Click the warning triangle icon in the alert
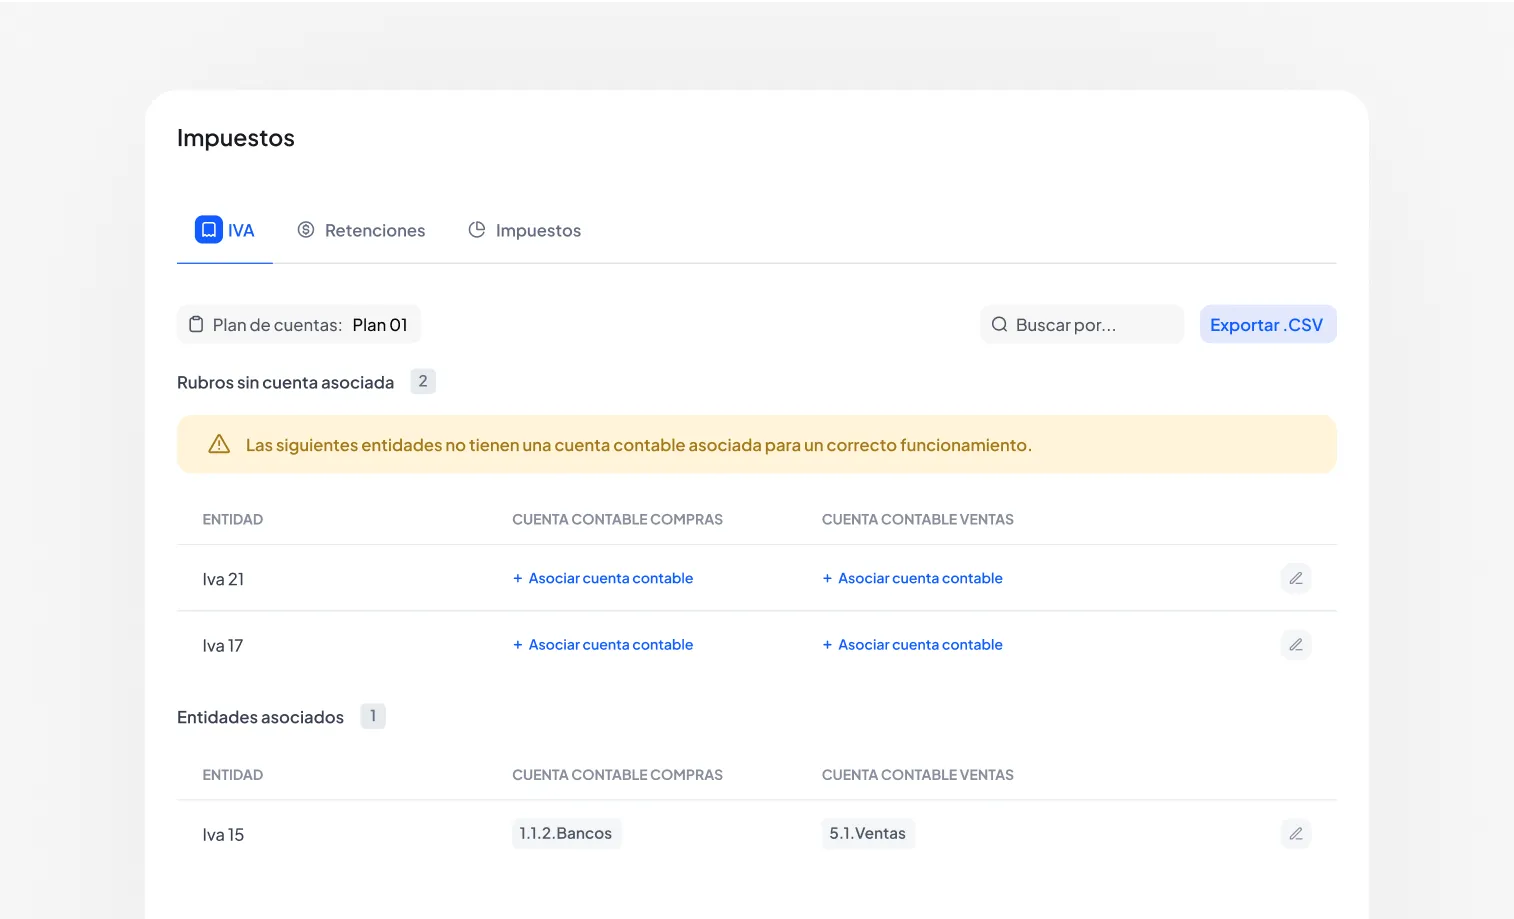 (x=219, y=444)
